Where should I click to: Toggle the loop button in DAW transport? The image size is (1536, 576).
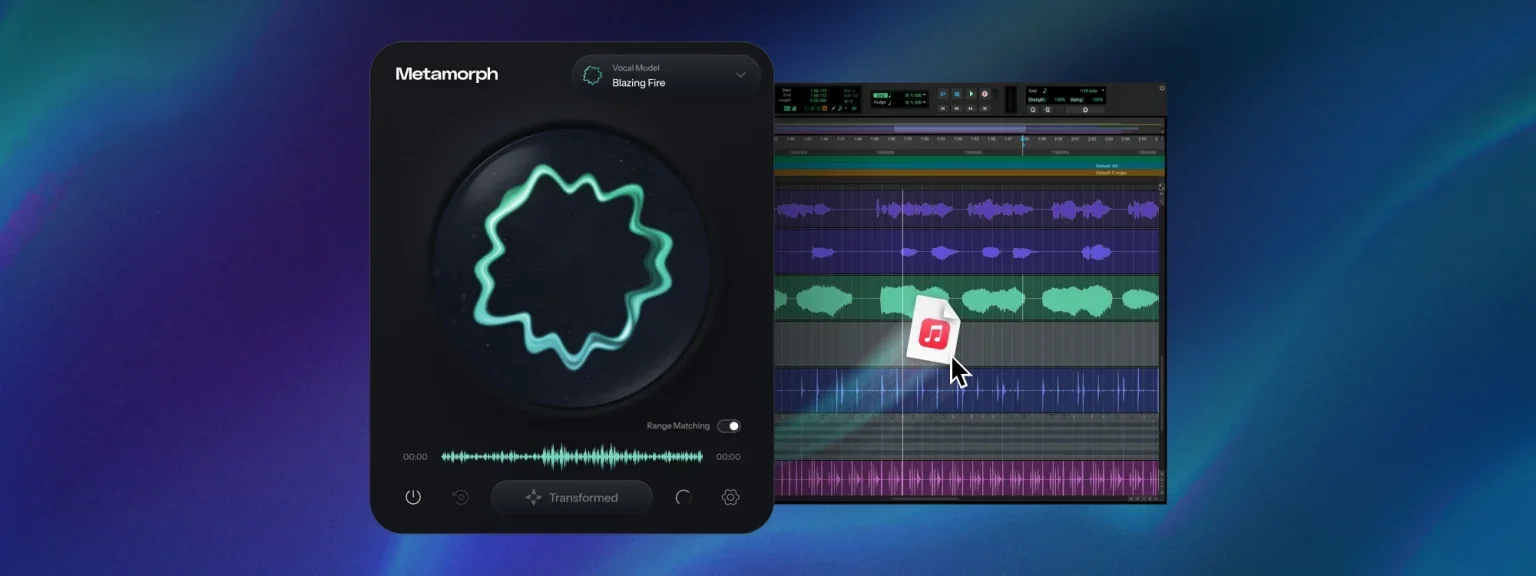click(942, 94)
